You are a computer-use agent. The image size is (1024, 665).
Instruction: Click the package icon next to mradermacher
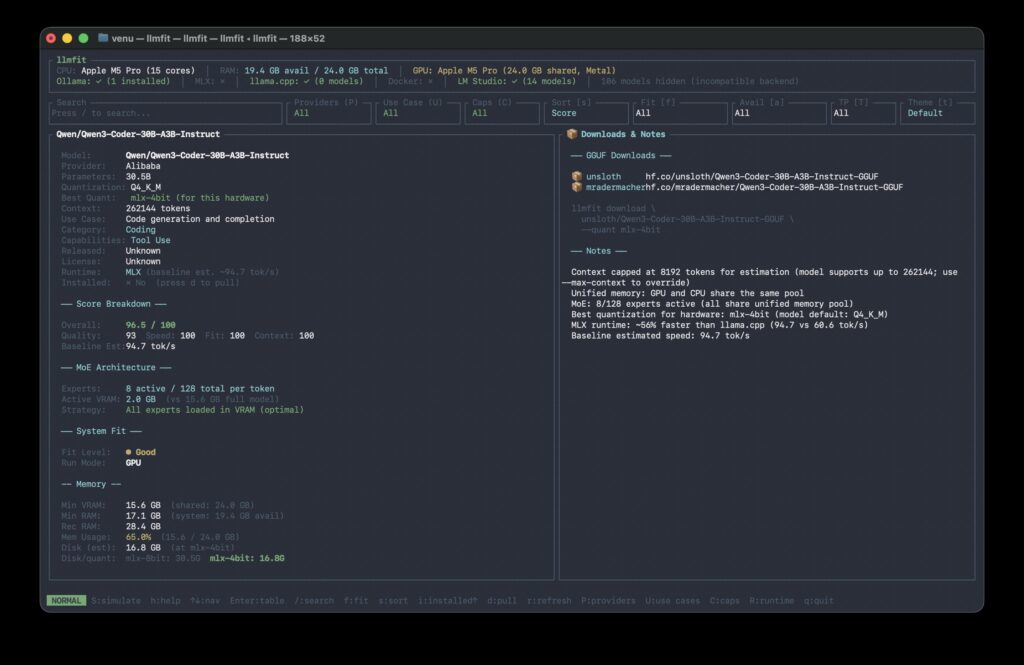(x=576, y=187)
